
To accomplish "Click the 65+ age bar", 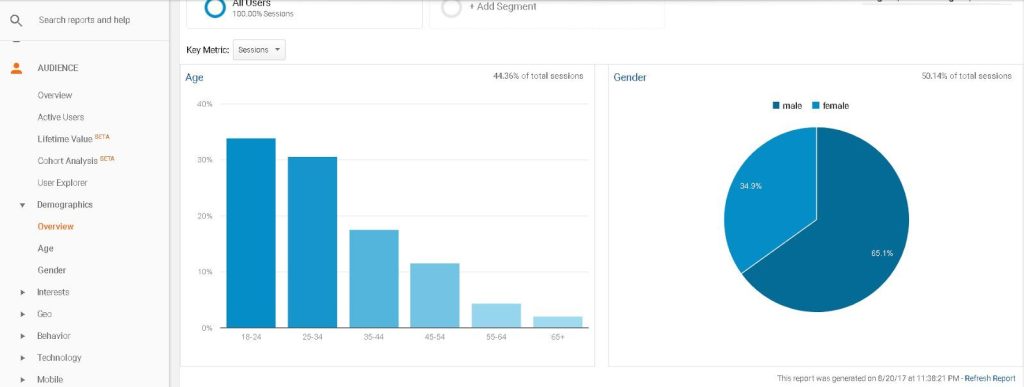I will click(x=558, y=322).
